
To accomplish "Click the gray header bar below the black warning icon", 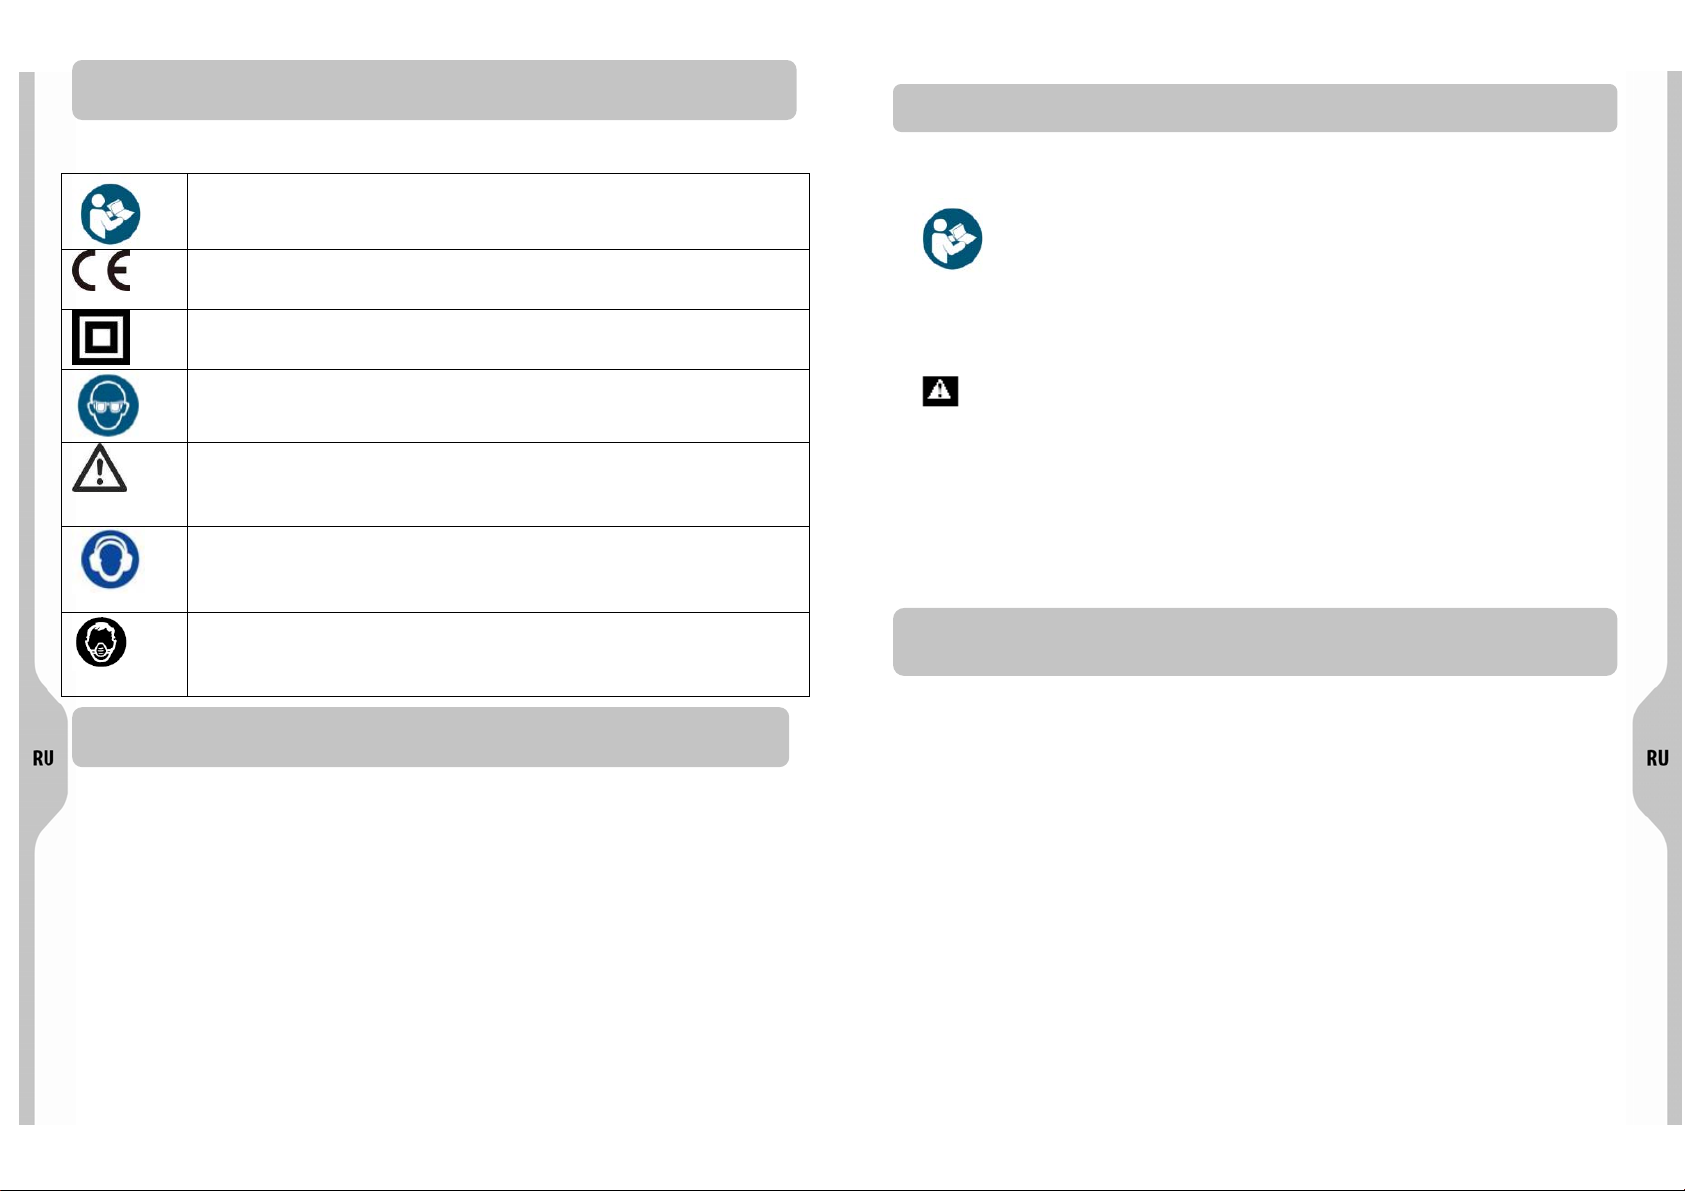I will pyautogui.click(x=1254, y=642).
